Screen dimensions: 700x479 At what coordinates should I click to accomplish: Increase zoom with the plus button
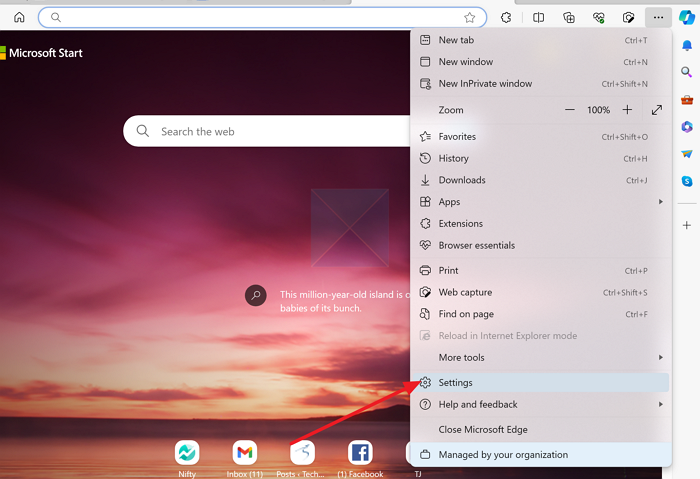(627, 110)
